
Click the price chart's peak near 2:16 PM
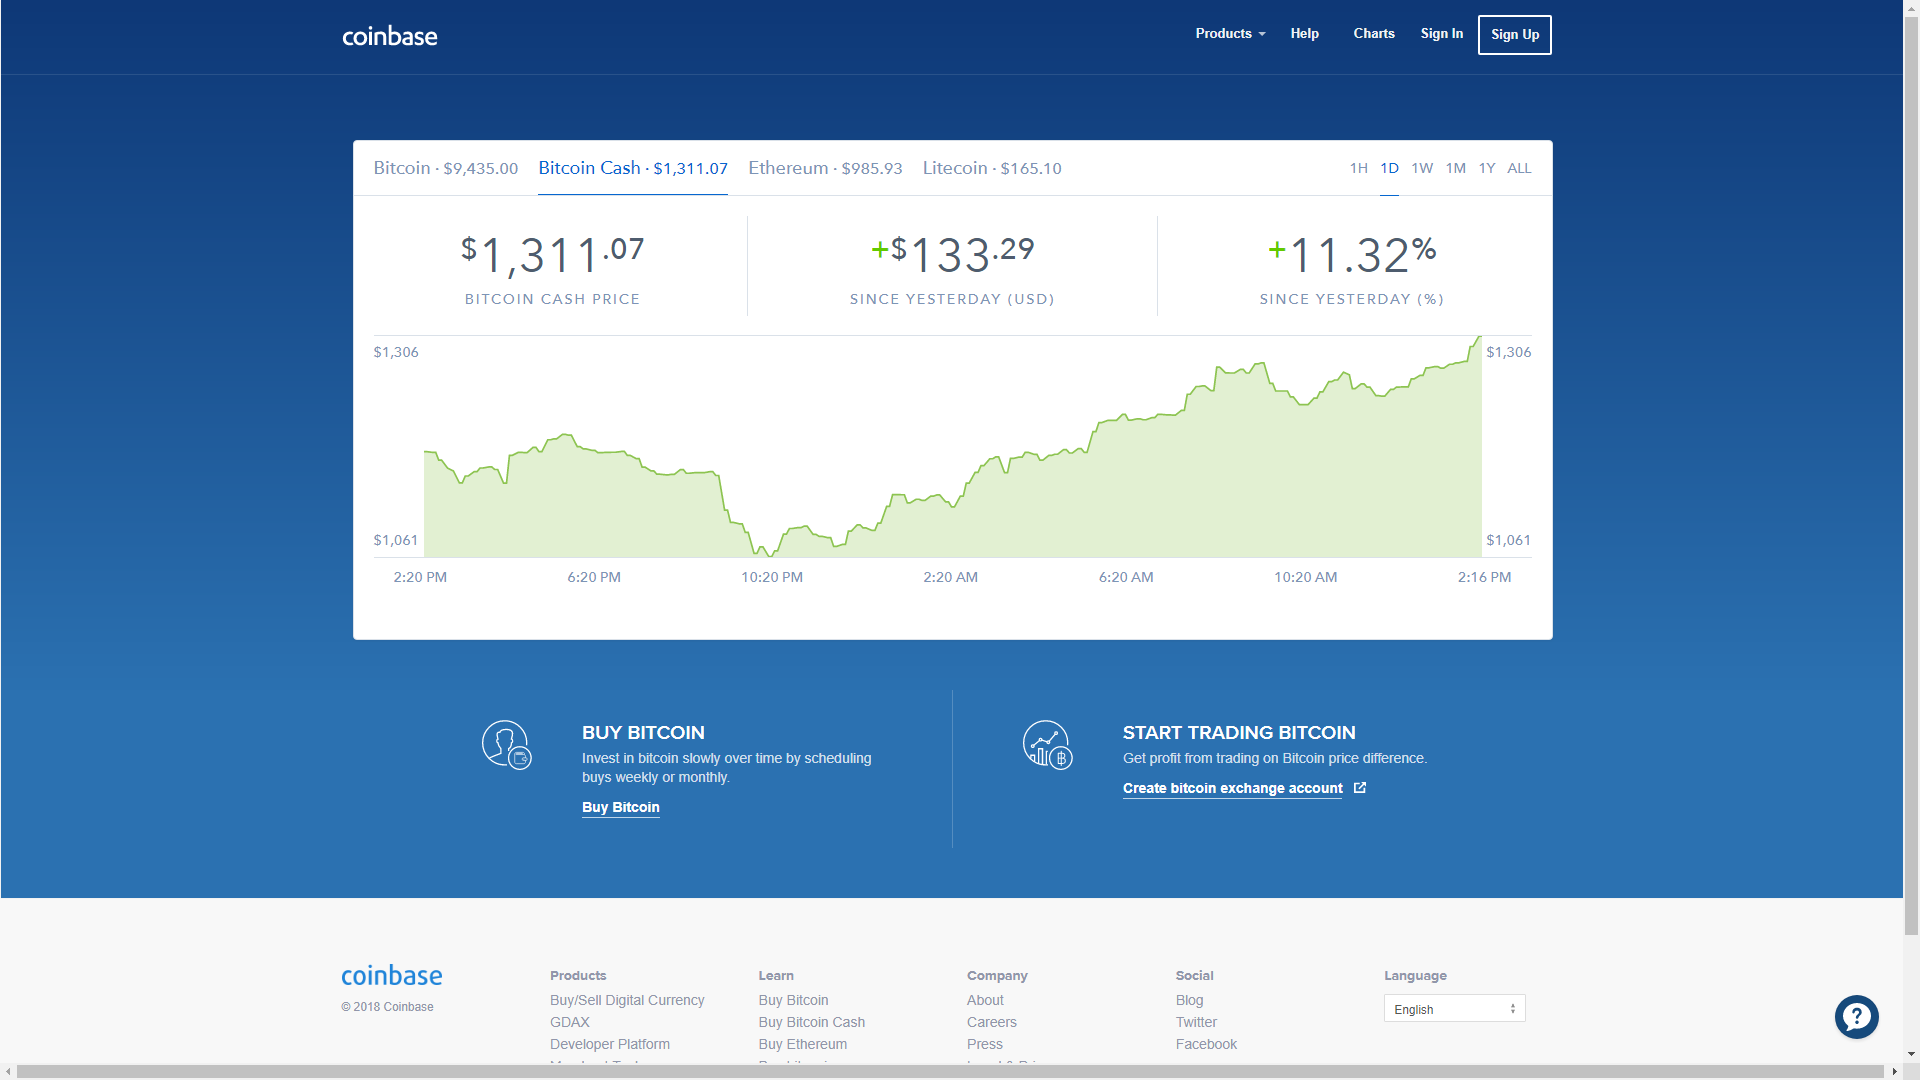1478,338
